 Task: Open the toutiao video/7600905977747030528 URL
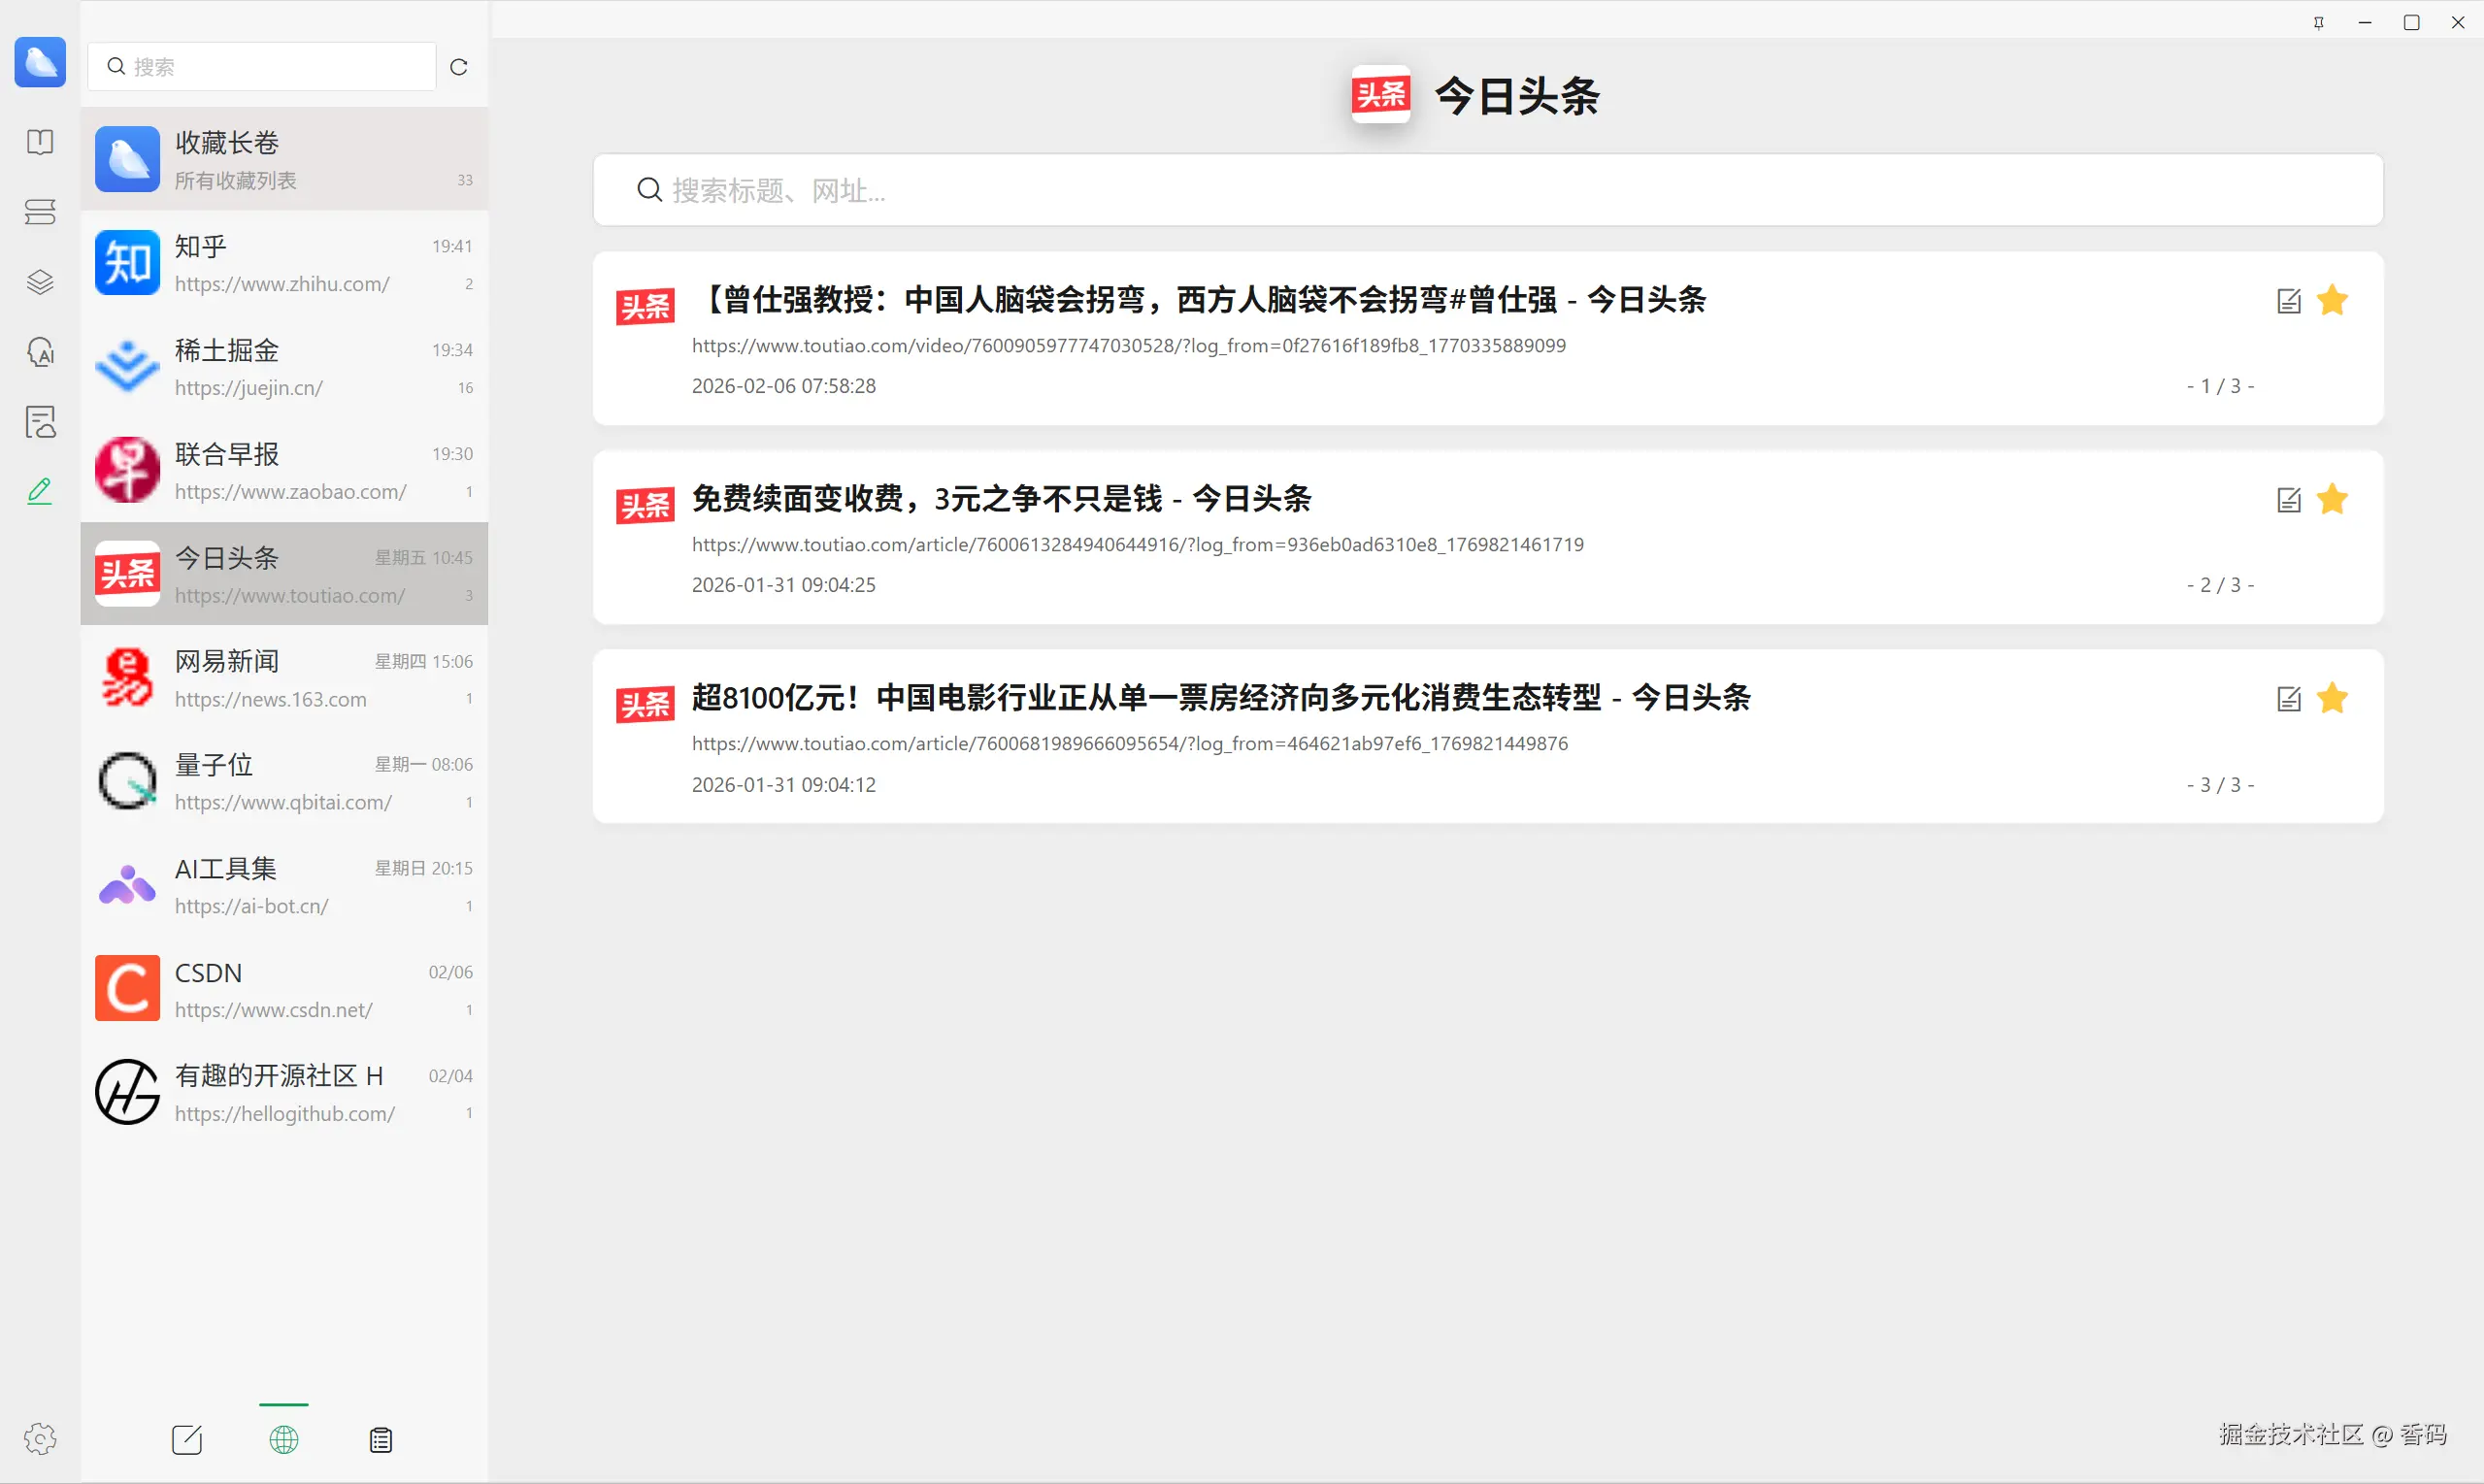point(1129,345)
